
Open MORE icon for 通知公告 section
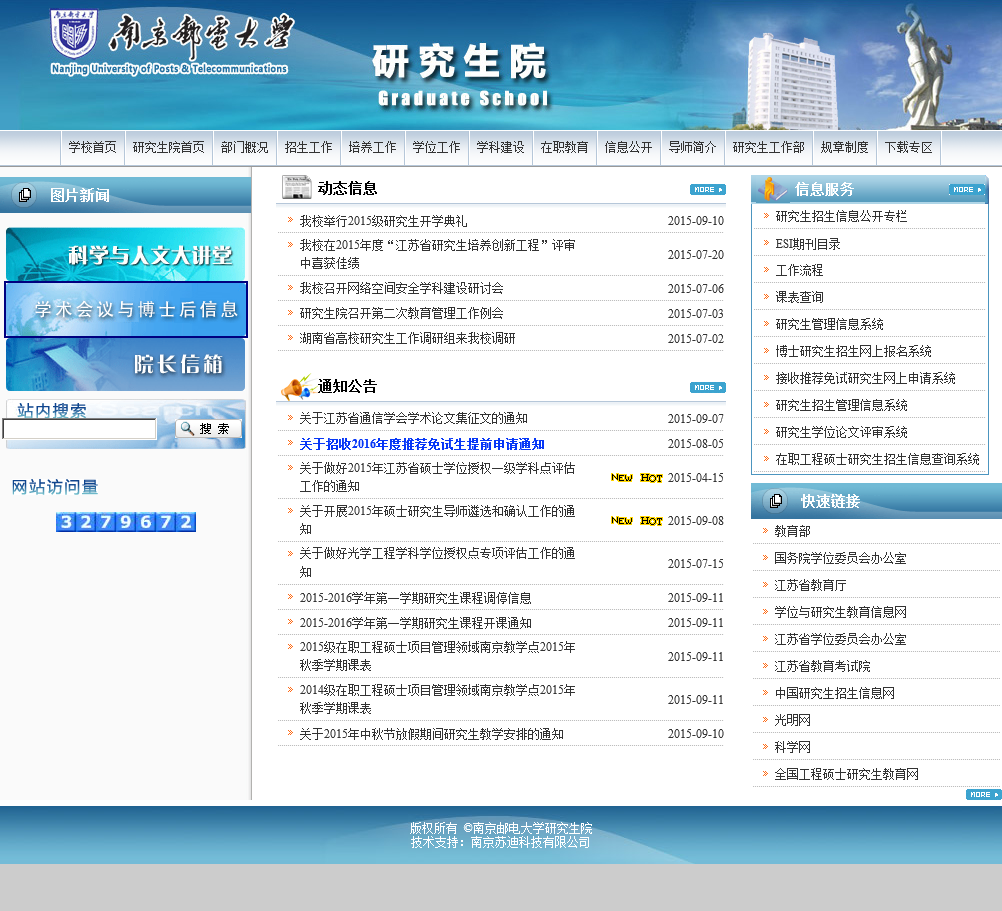pos(707,387)
